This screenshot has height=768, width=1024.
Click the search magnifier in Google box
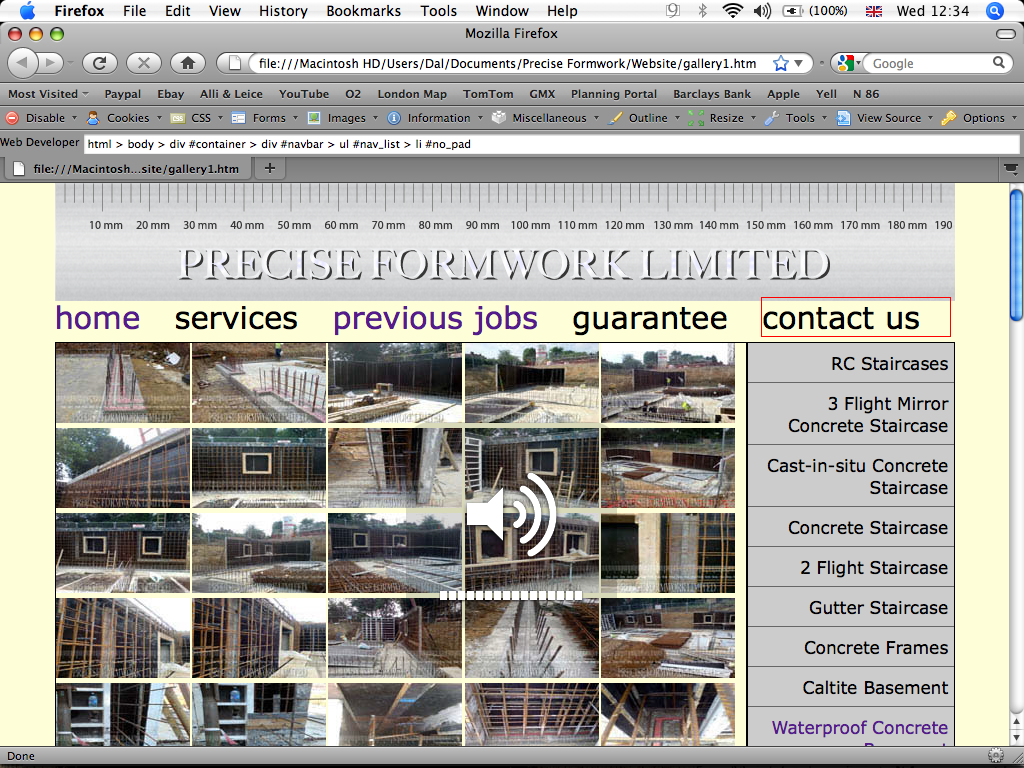[999, 63]
